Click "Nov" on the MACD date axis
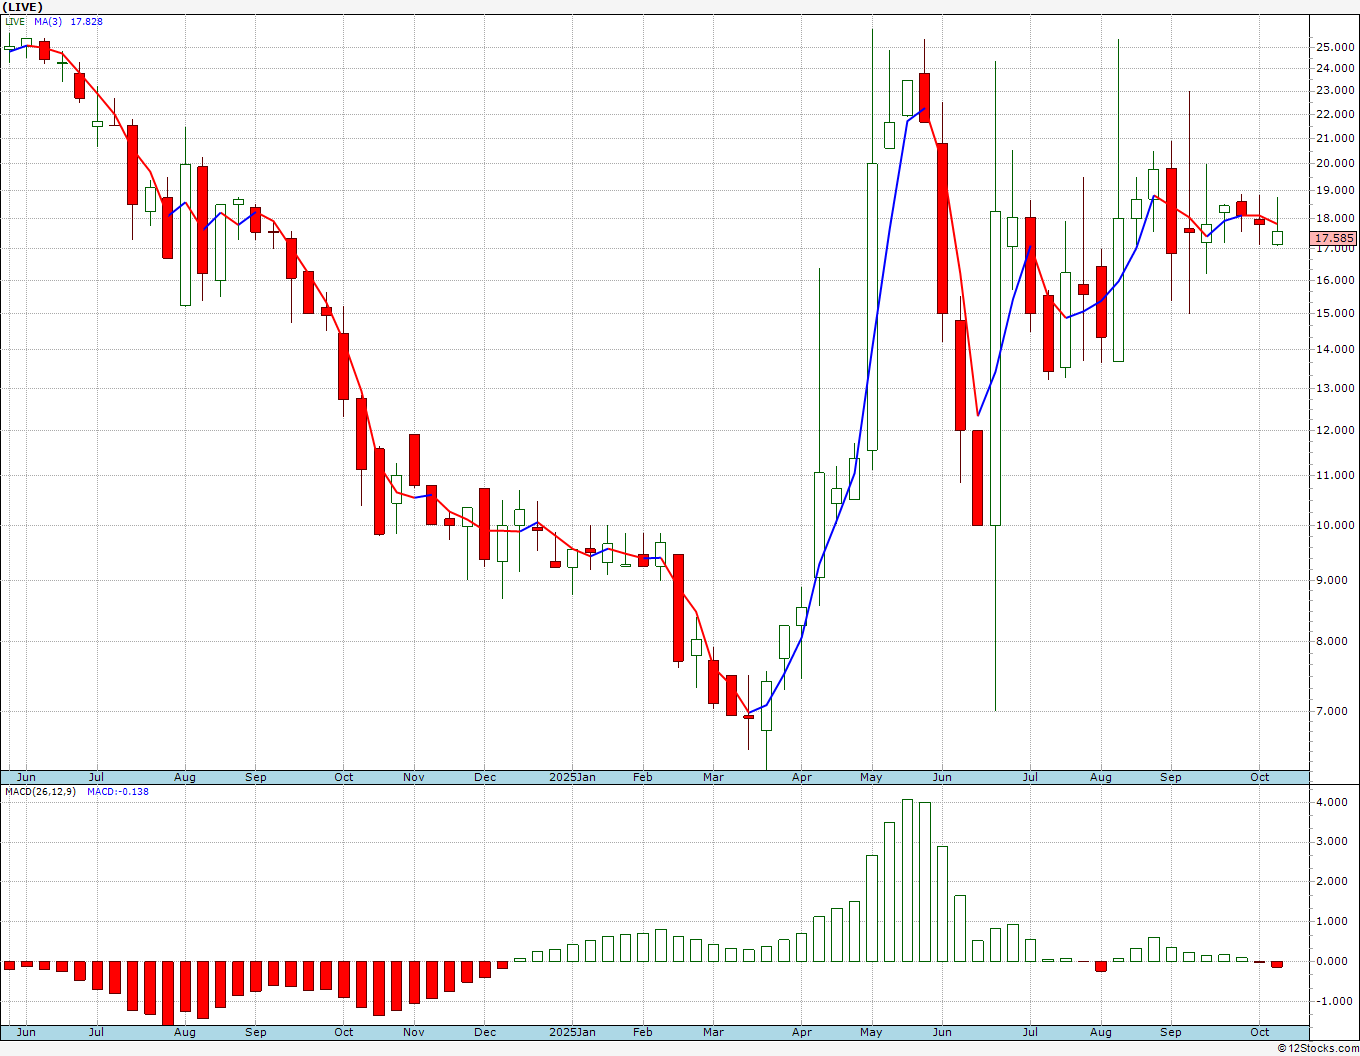The height and width of the screenshot is (1056, 1360). click(414, 1032)
